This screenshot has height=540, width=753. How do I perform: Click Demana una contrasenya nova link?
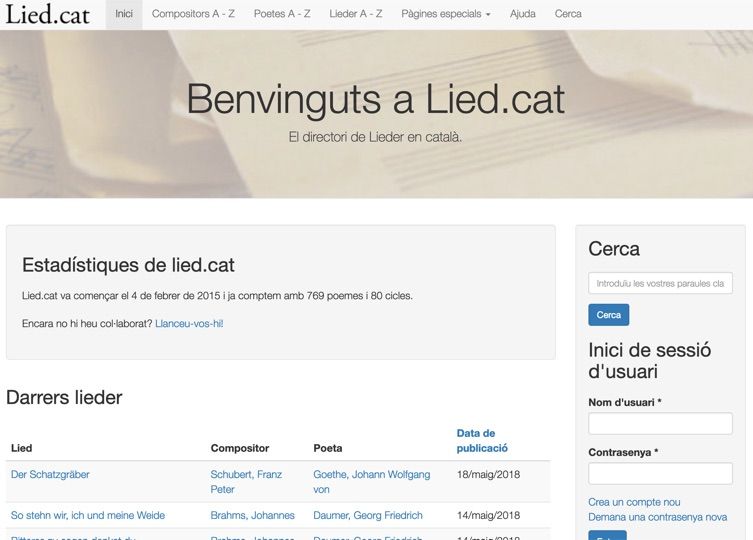pos(657,517)
